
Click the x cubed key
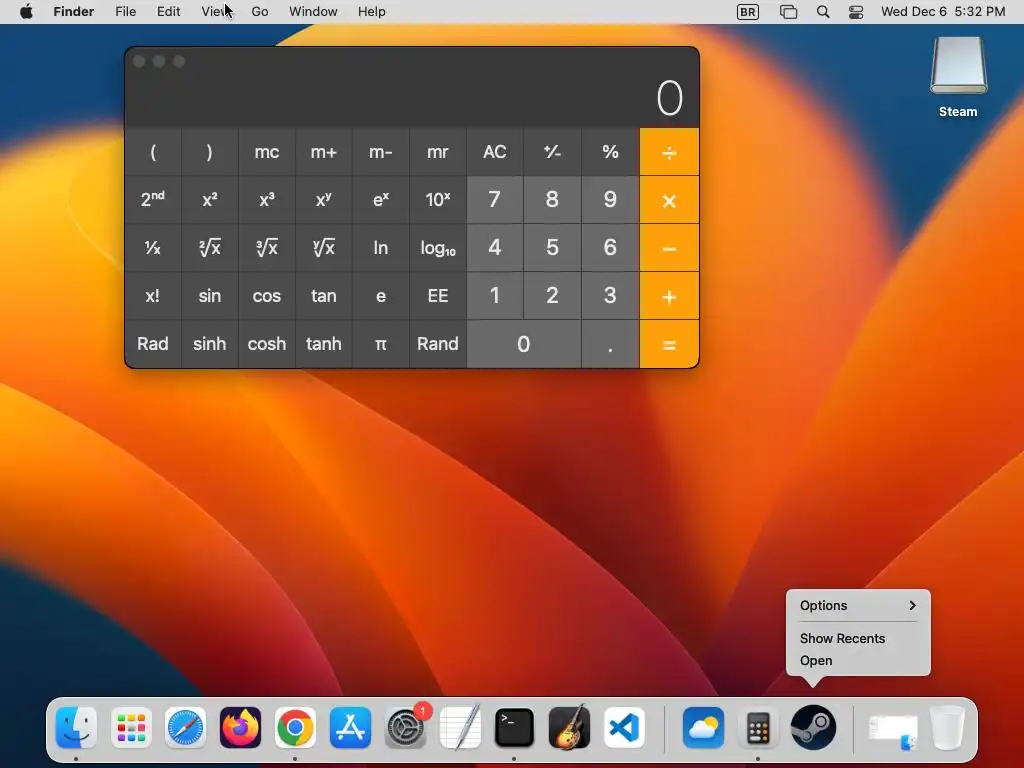pos(266,199)
